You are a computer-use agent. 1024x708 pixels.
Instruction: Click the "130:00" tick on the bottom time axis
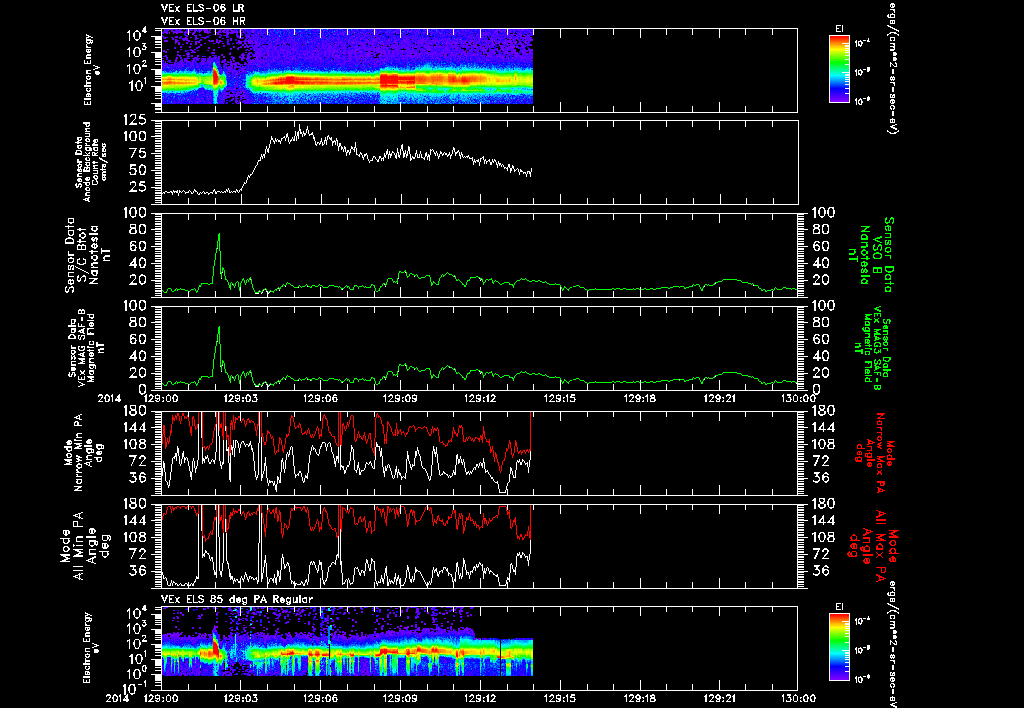click(797, 698)
